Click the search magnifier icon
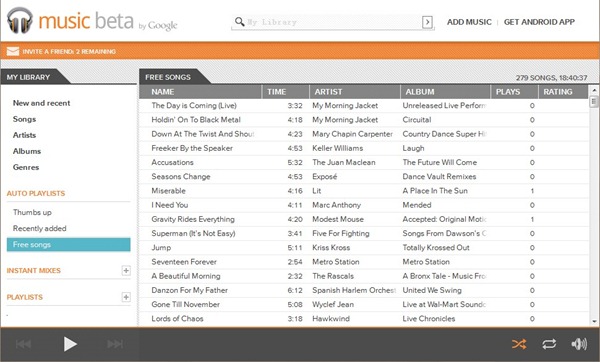Viewport: 600px width, 362px height. [240, 21]
